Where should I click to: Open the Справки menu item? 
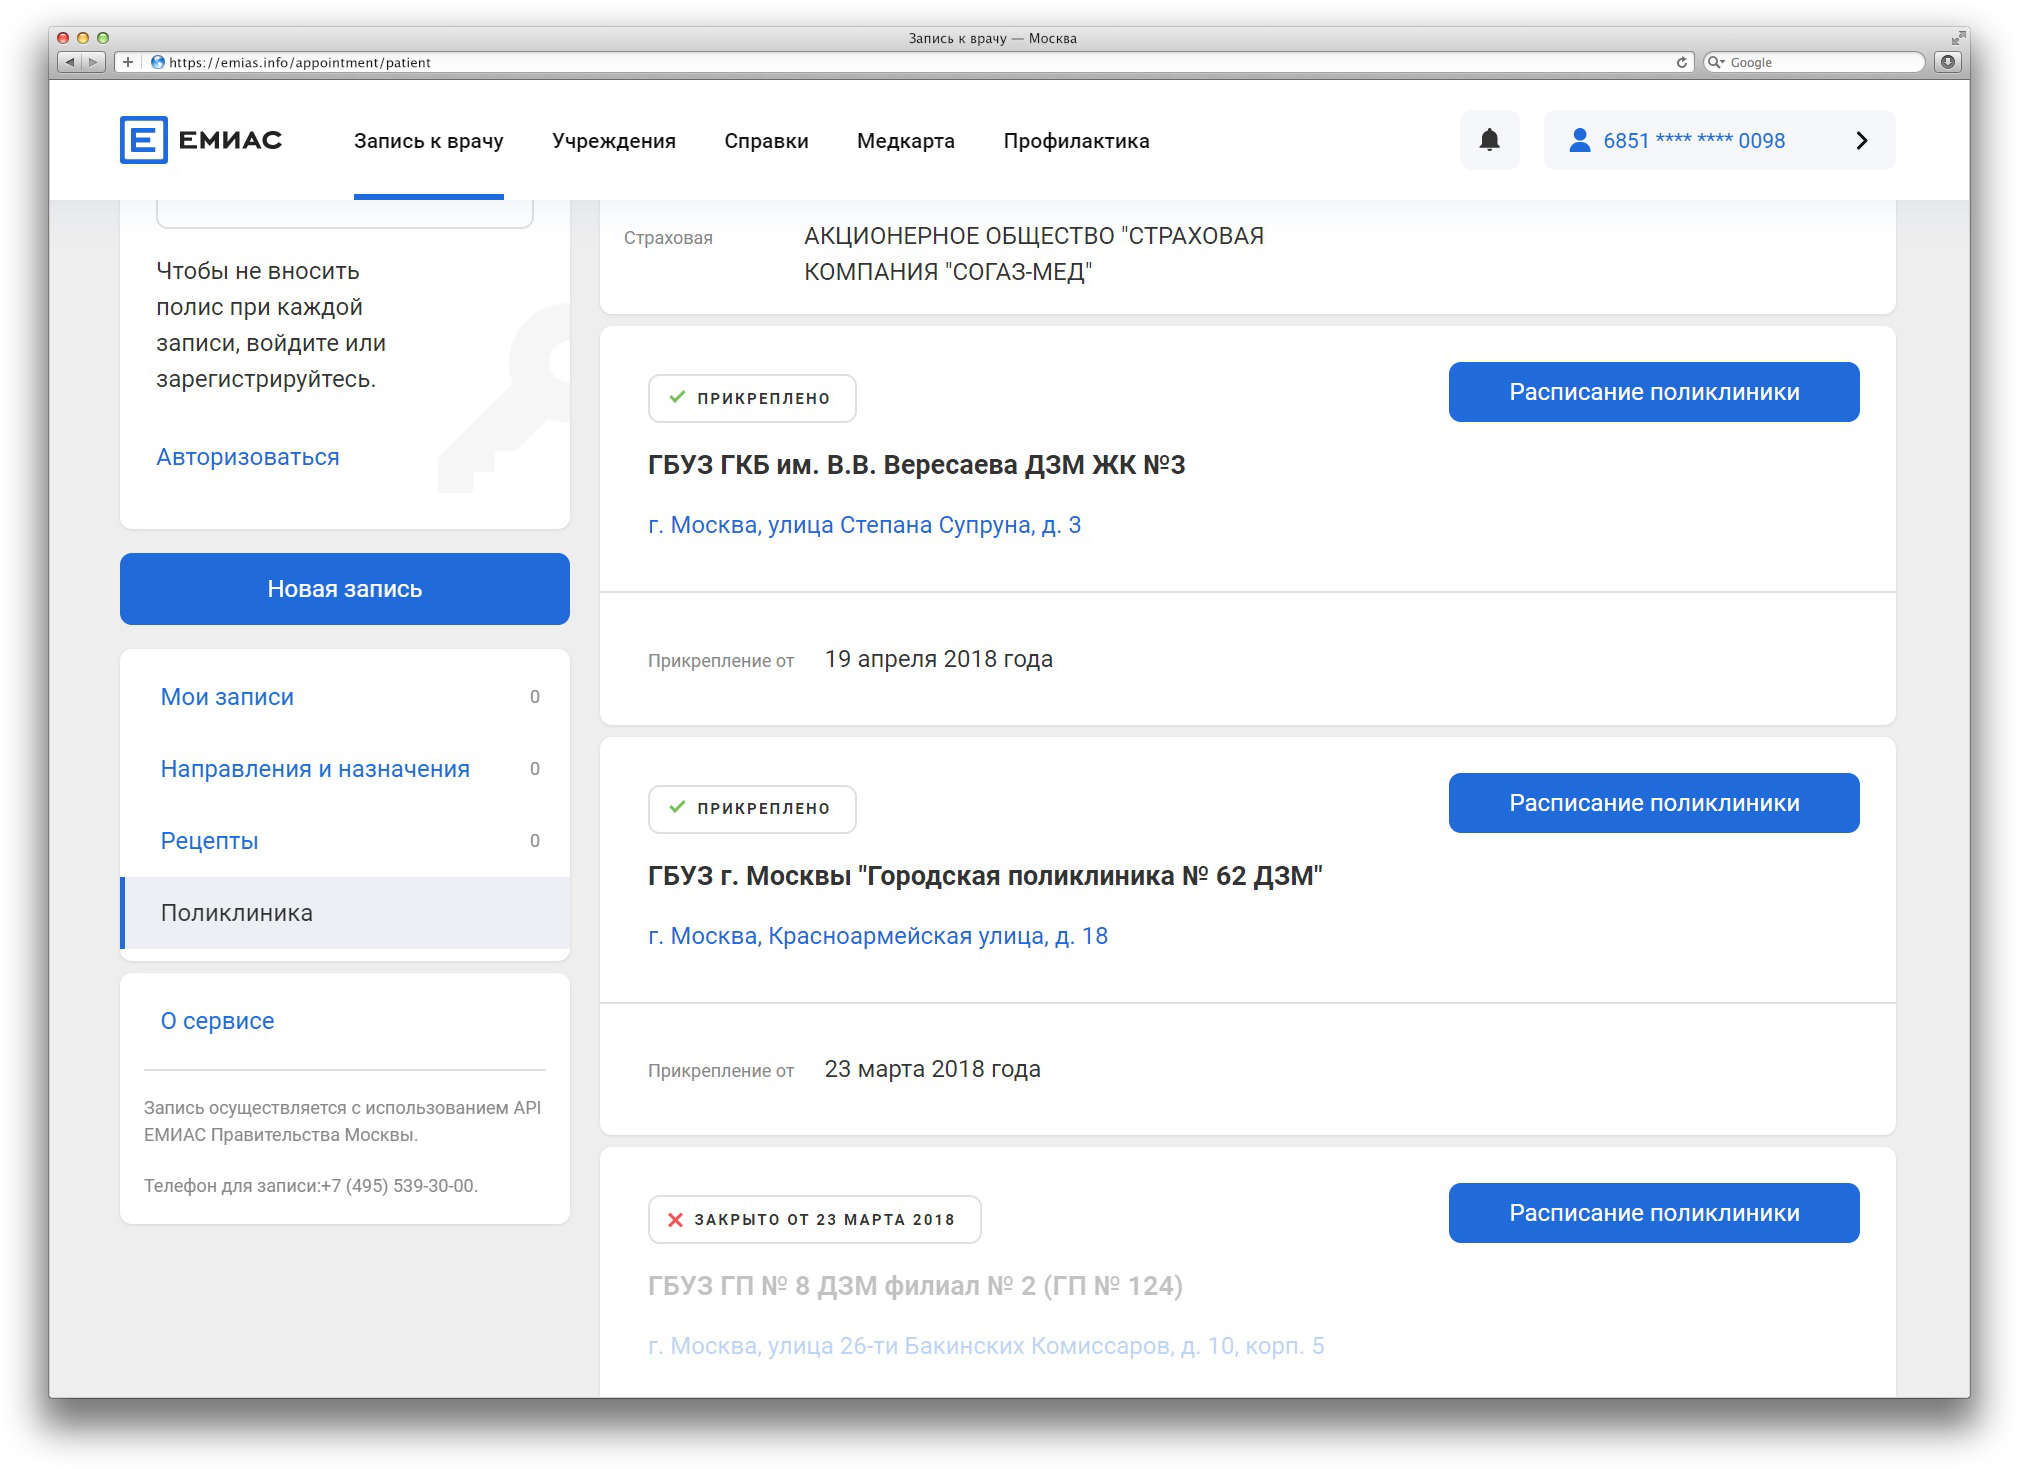[766, 141]
